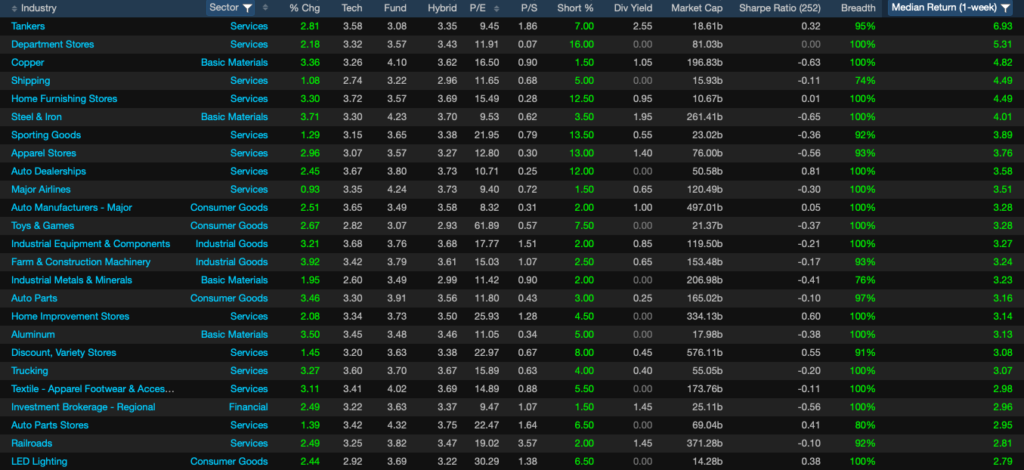Click the Sector column filter icon
The height and width of the screenshot is (470, 1024).
coord(247,8)
